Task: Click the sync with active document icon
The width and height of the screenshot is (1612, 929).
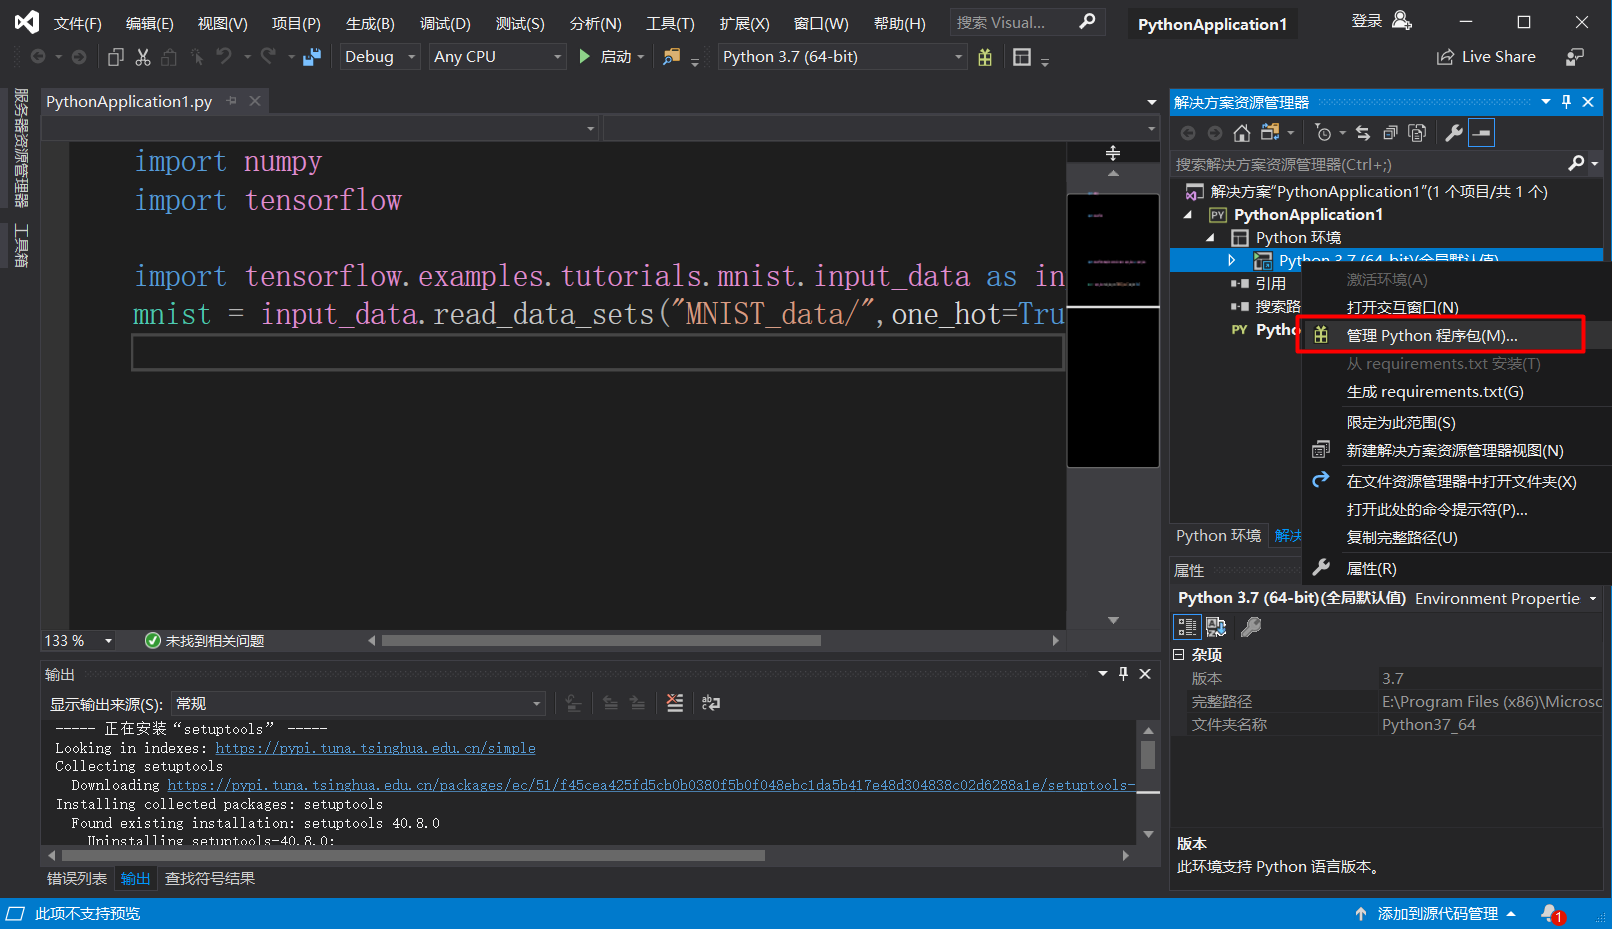Action: coord(1363,133)
